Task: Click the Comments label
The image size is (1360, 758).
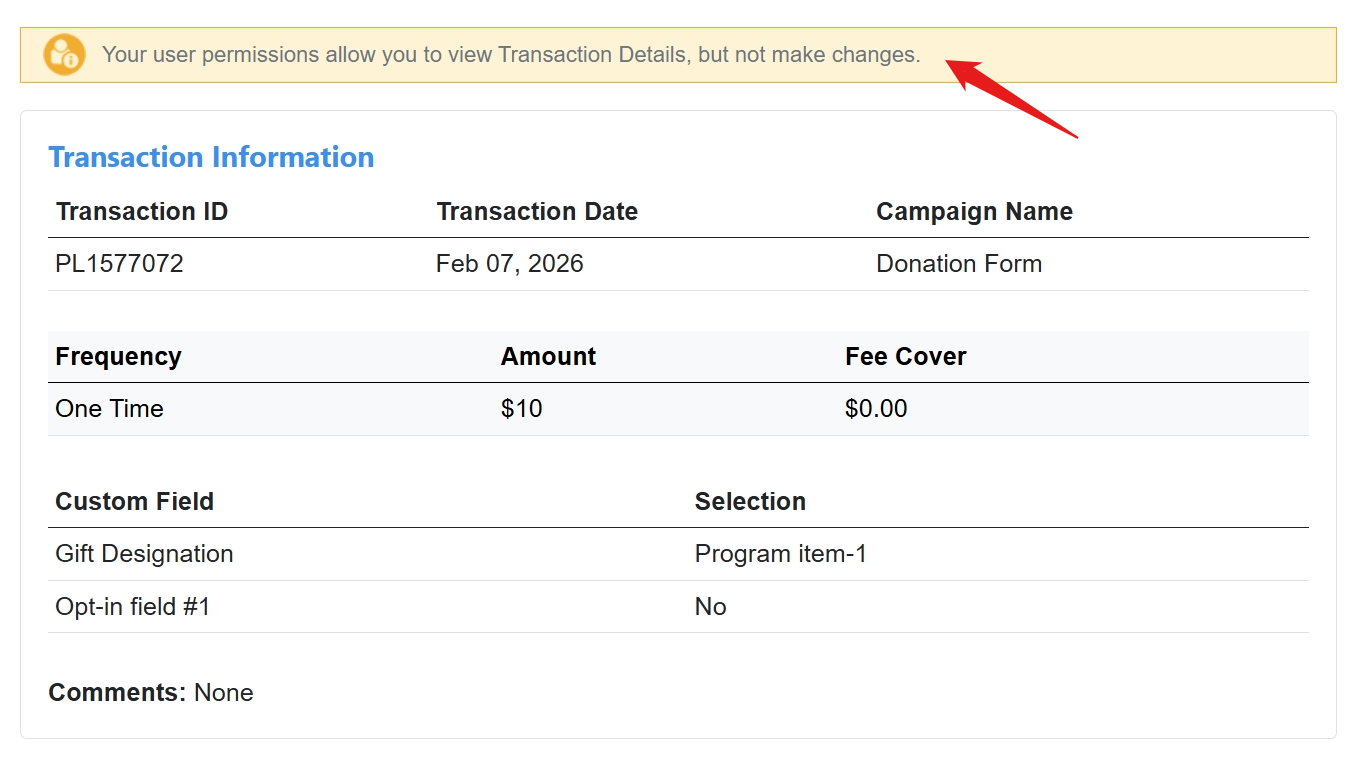Action: (117, 693)
